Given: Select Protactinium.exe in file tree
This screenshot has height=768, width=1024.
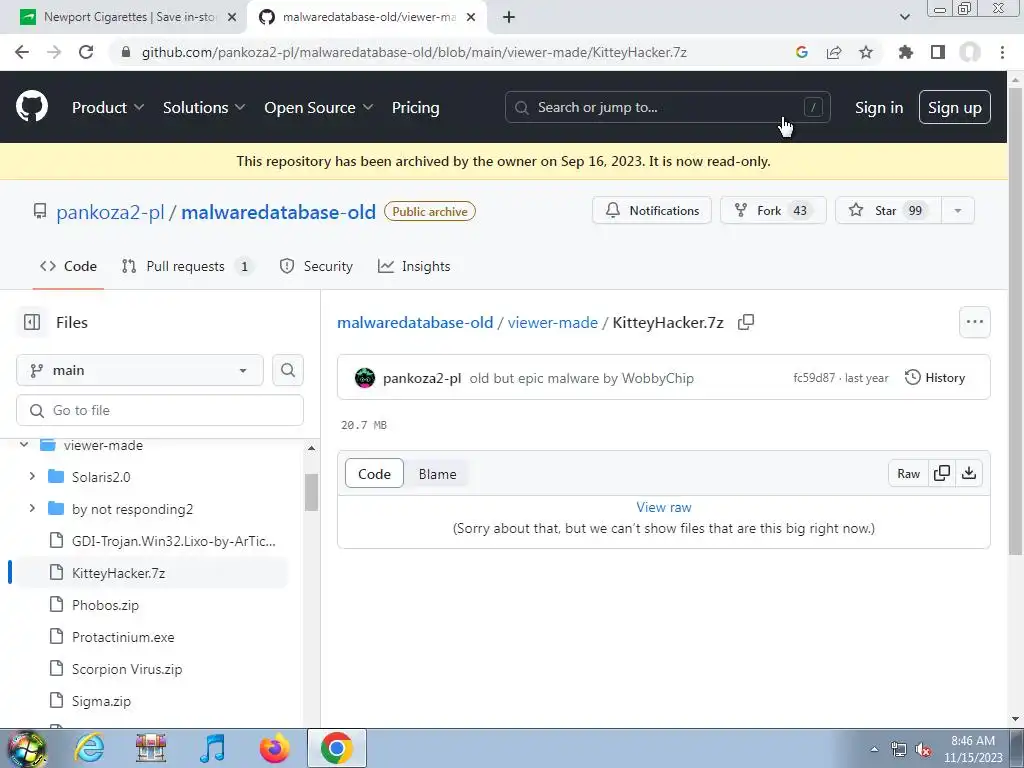Looking at the screenshot, I should tap(123, 637).
